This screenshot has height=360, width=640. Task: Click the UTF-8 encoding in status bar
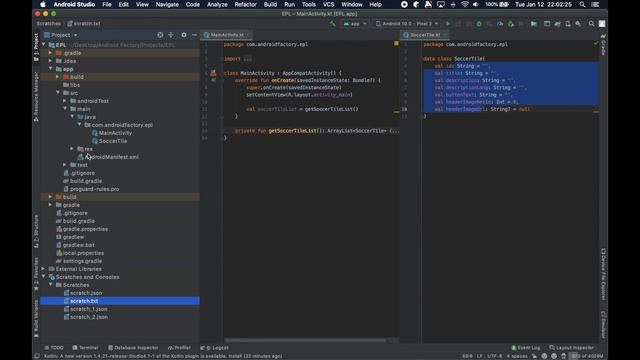tap(495, 356)
